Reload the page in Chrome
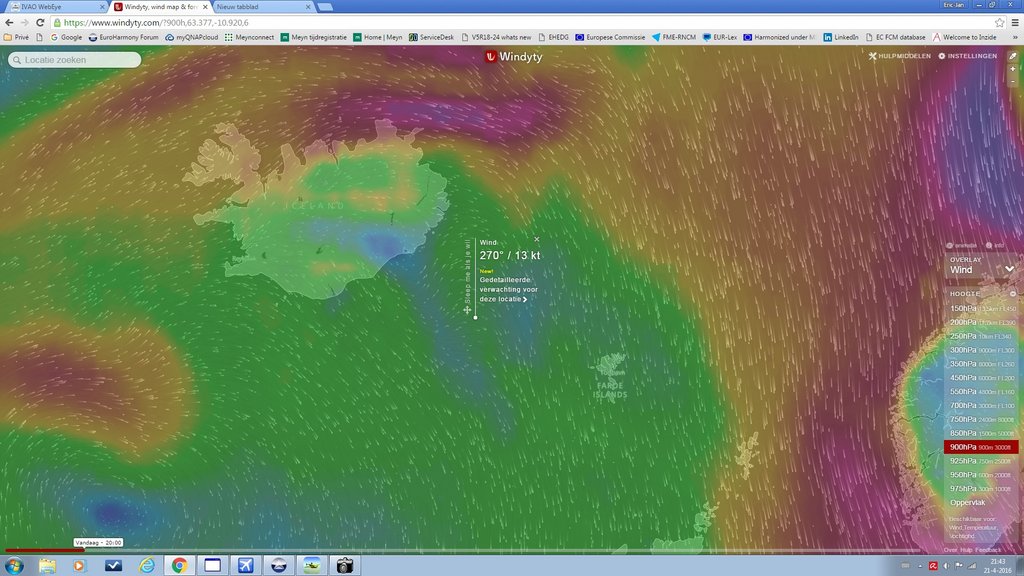The image size is (1024, 576). [40, 22]
